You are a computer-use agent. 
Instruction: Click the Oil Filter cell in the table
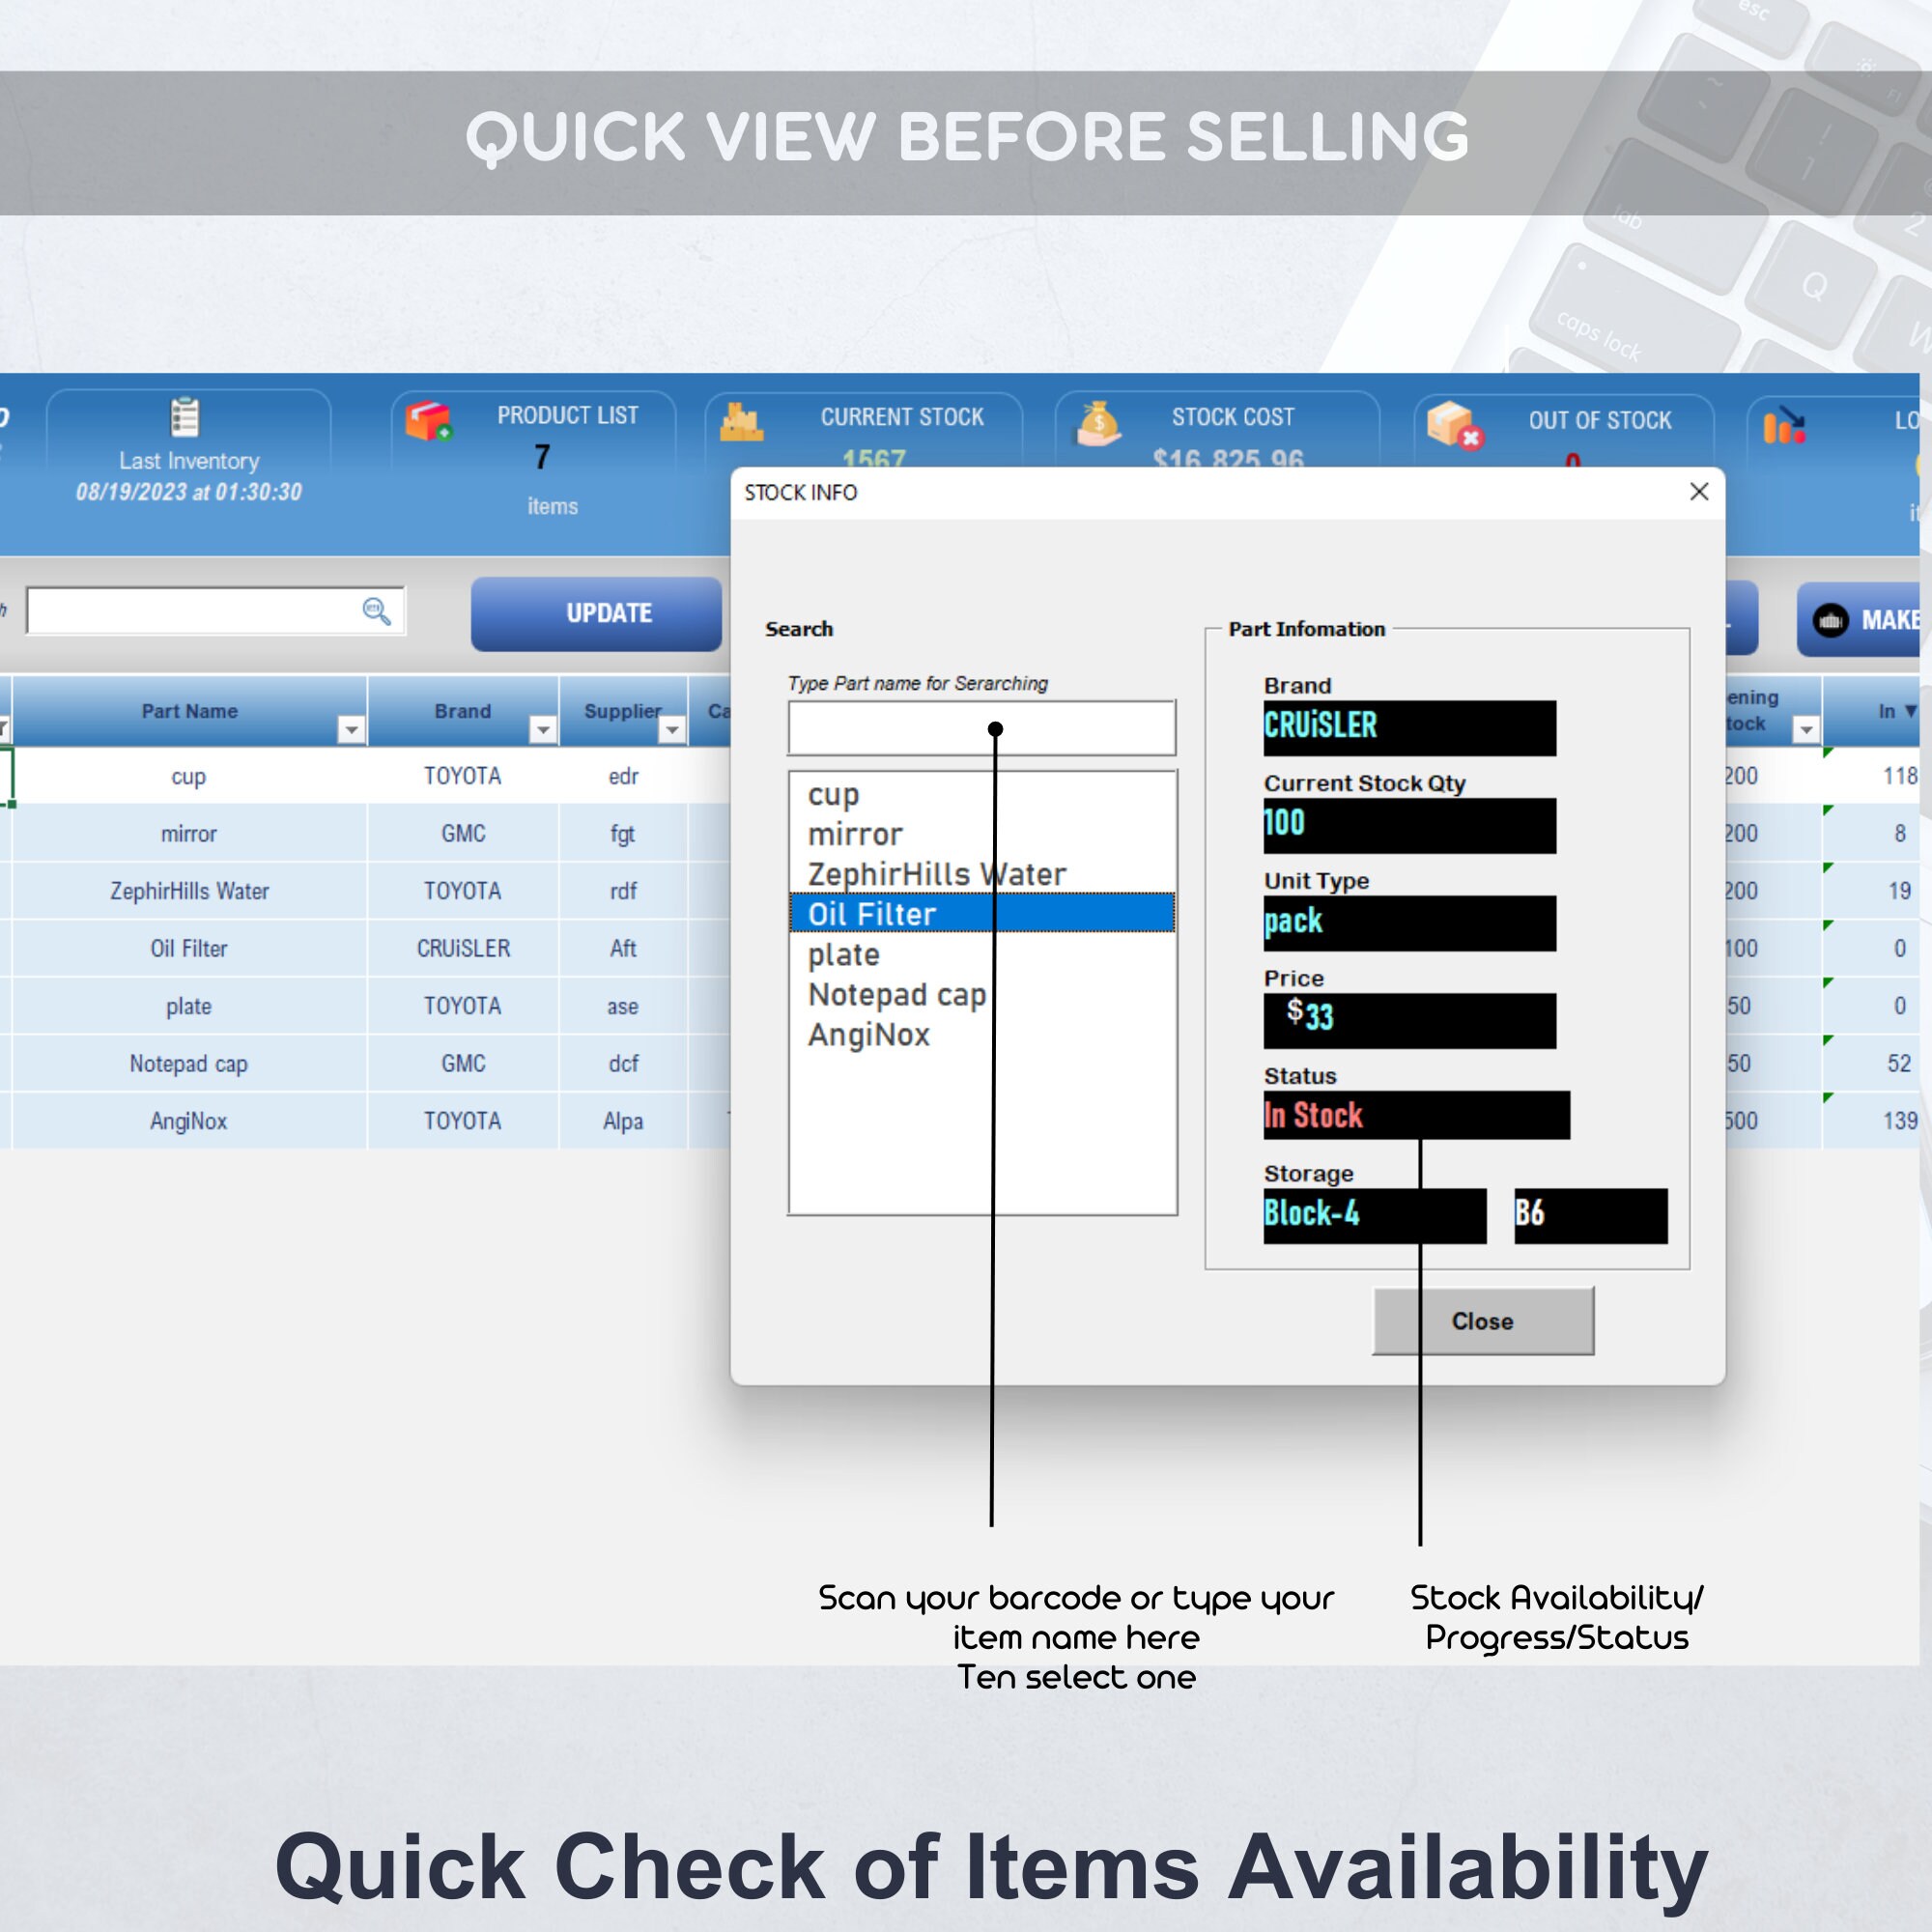(189, 948)
